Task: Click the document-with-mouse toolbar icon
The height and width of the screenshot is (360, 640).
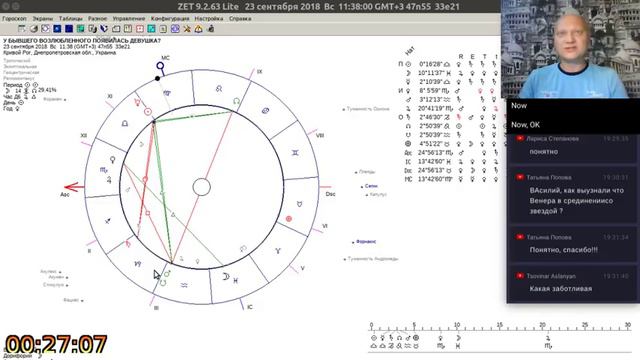Action: [93, 29]
